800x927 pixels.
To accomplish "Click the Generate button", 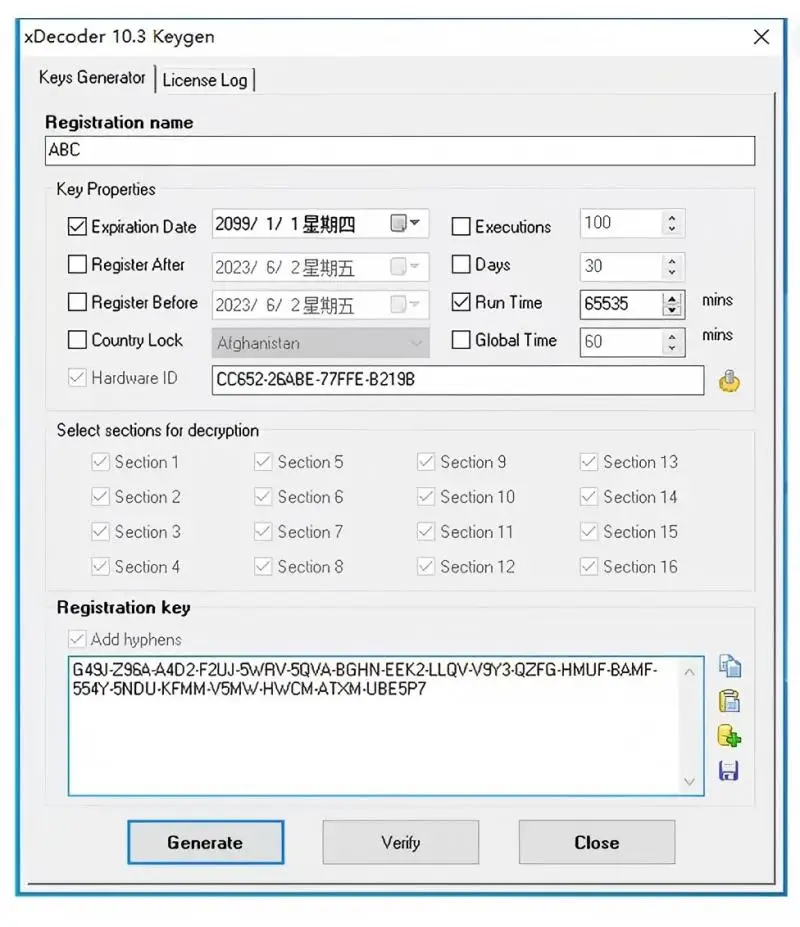I will (x=205, y=842).
